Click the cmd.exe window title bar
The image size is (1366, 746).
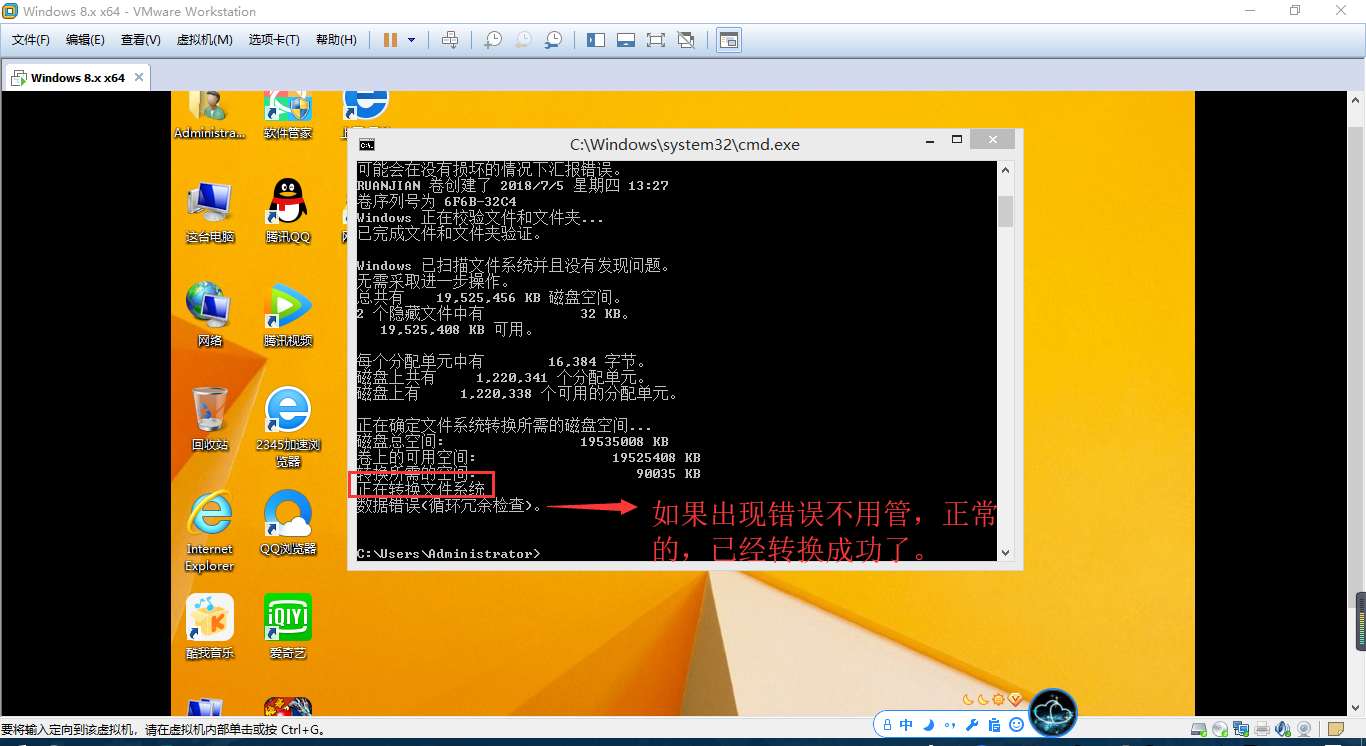click(x=684, y=144)
